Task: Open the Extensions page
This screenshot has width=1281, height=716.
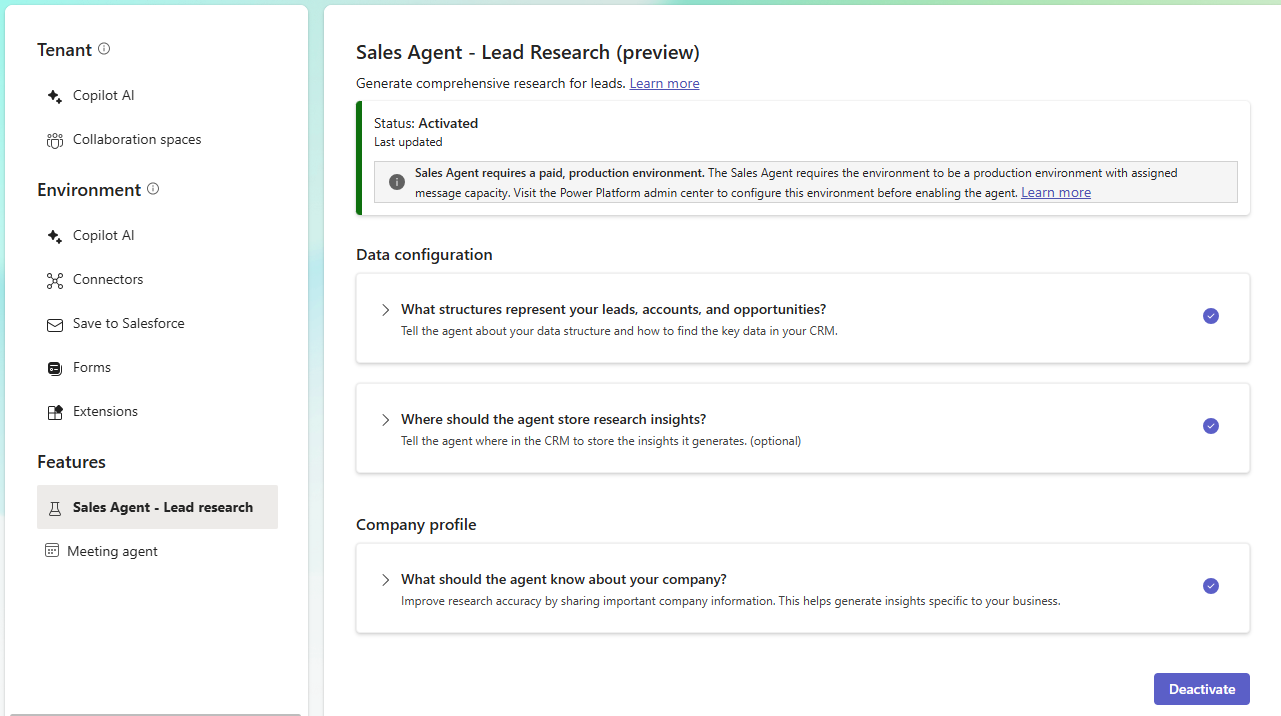Action: (105, 412)
